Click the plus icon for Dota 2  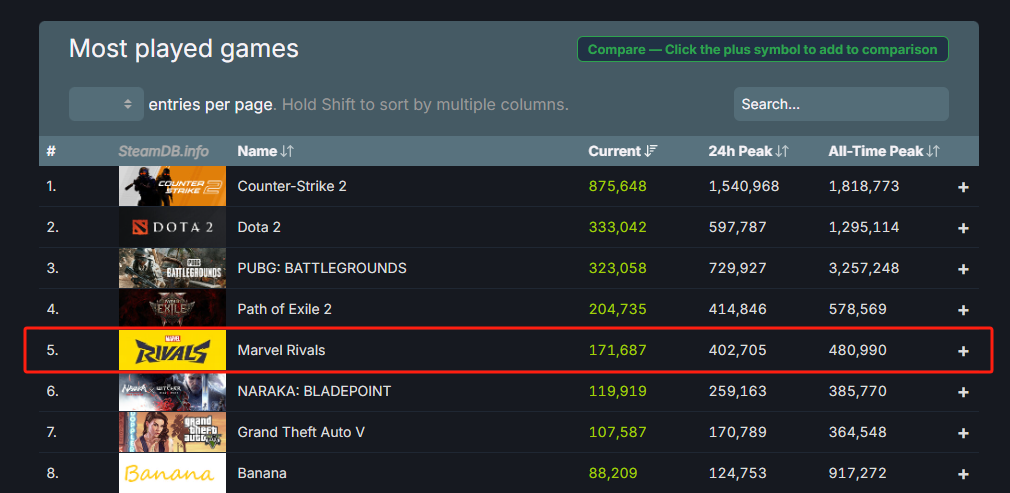[x=963, y=228]
